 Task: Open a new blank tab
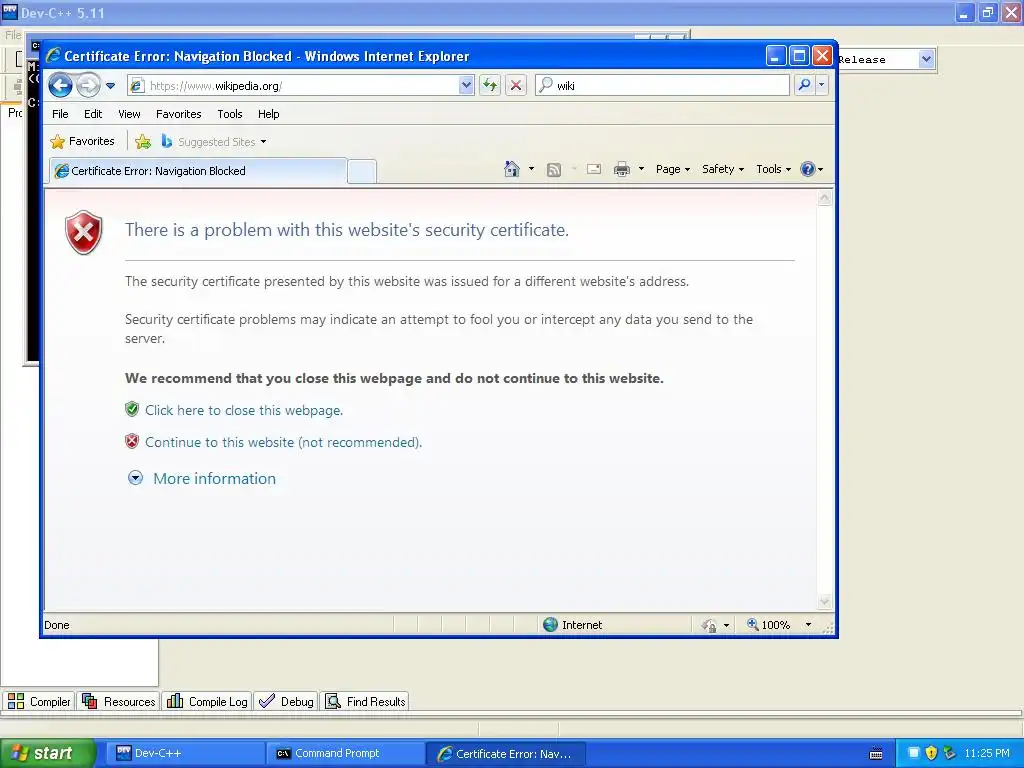click(362, 172)
